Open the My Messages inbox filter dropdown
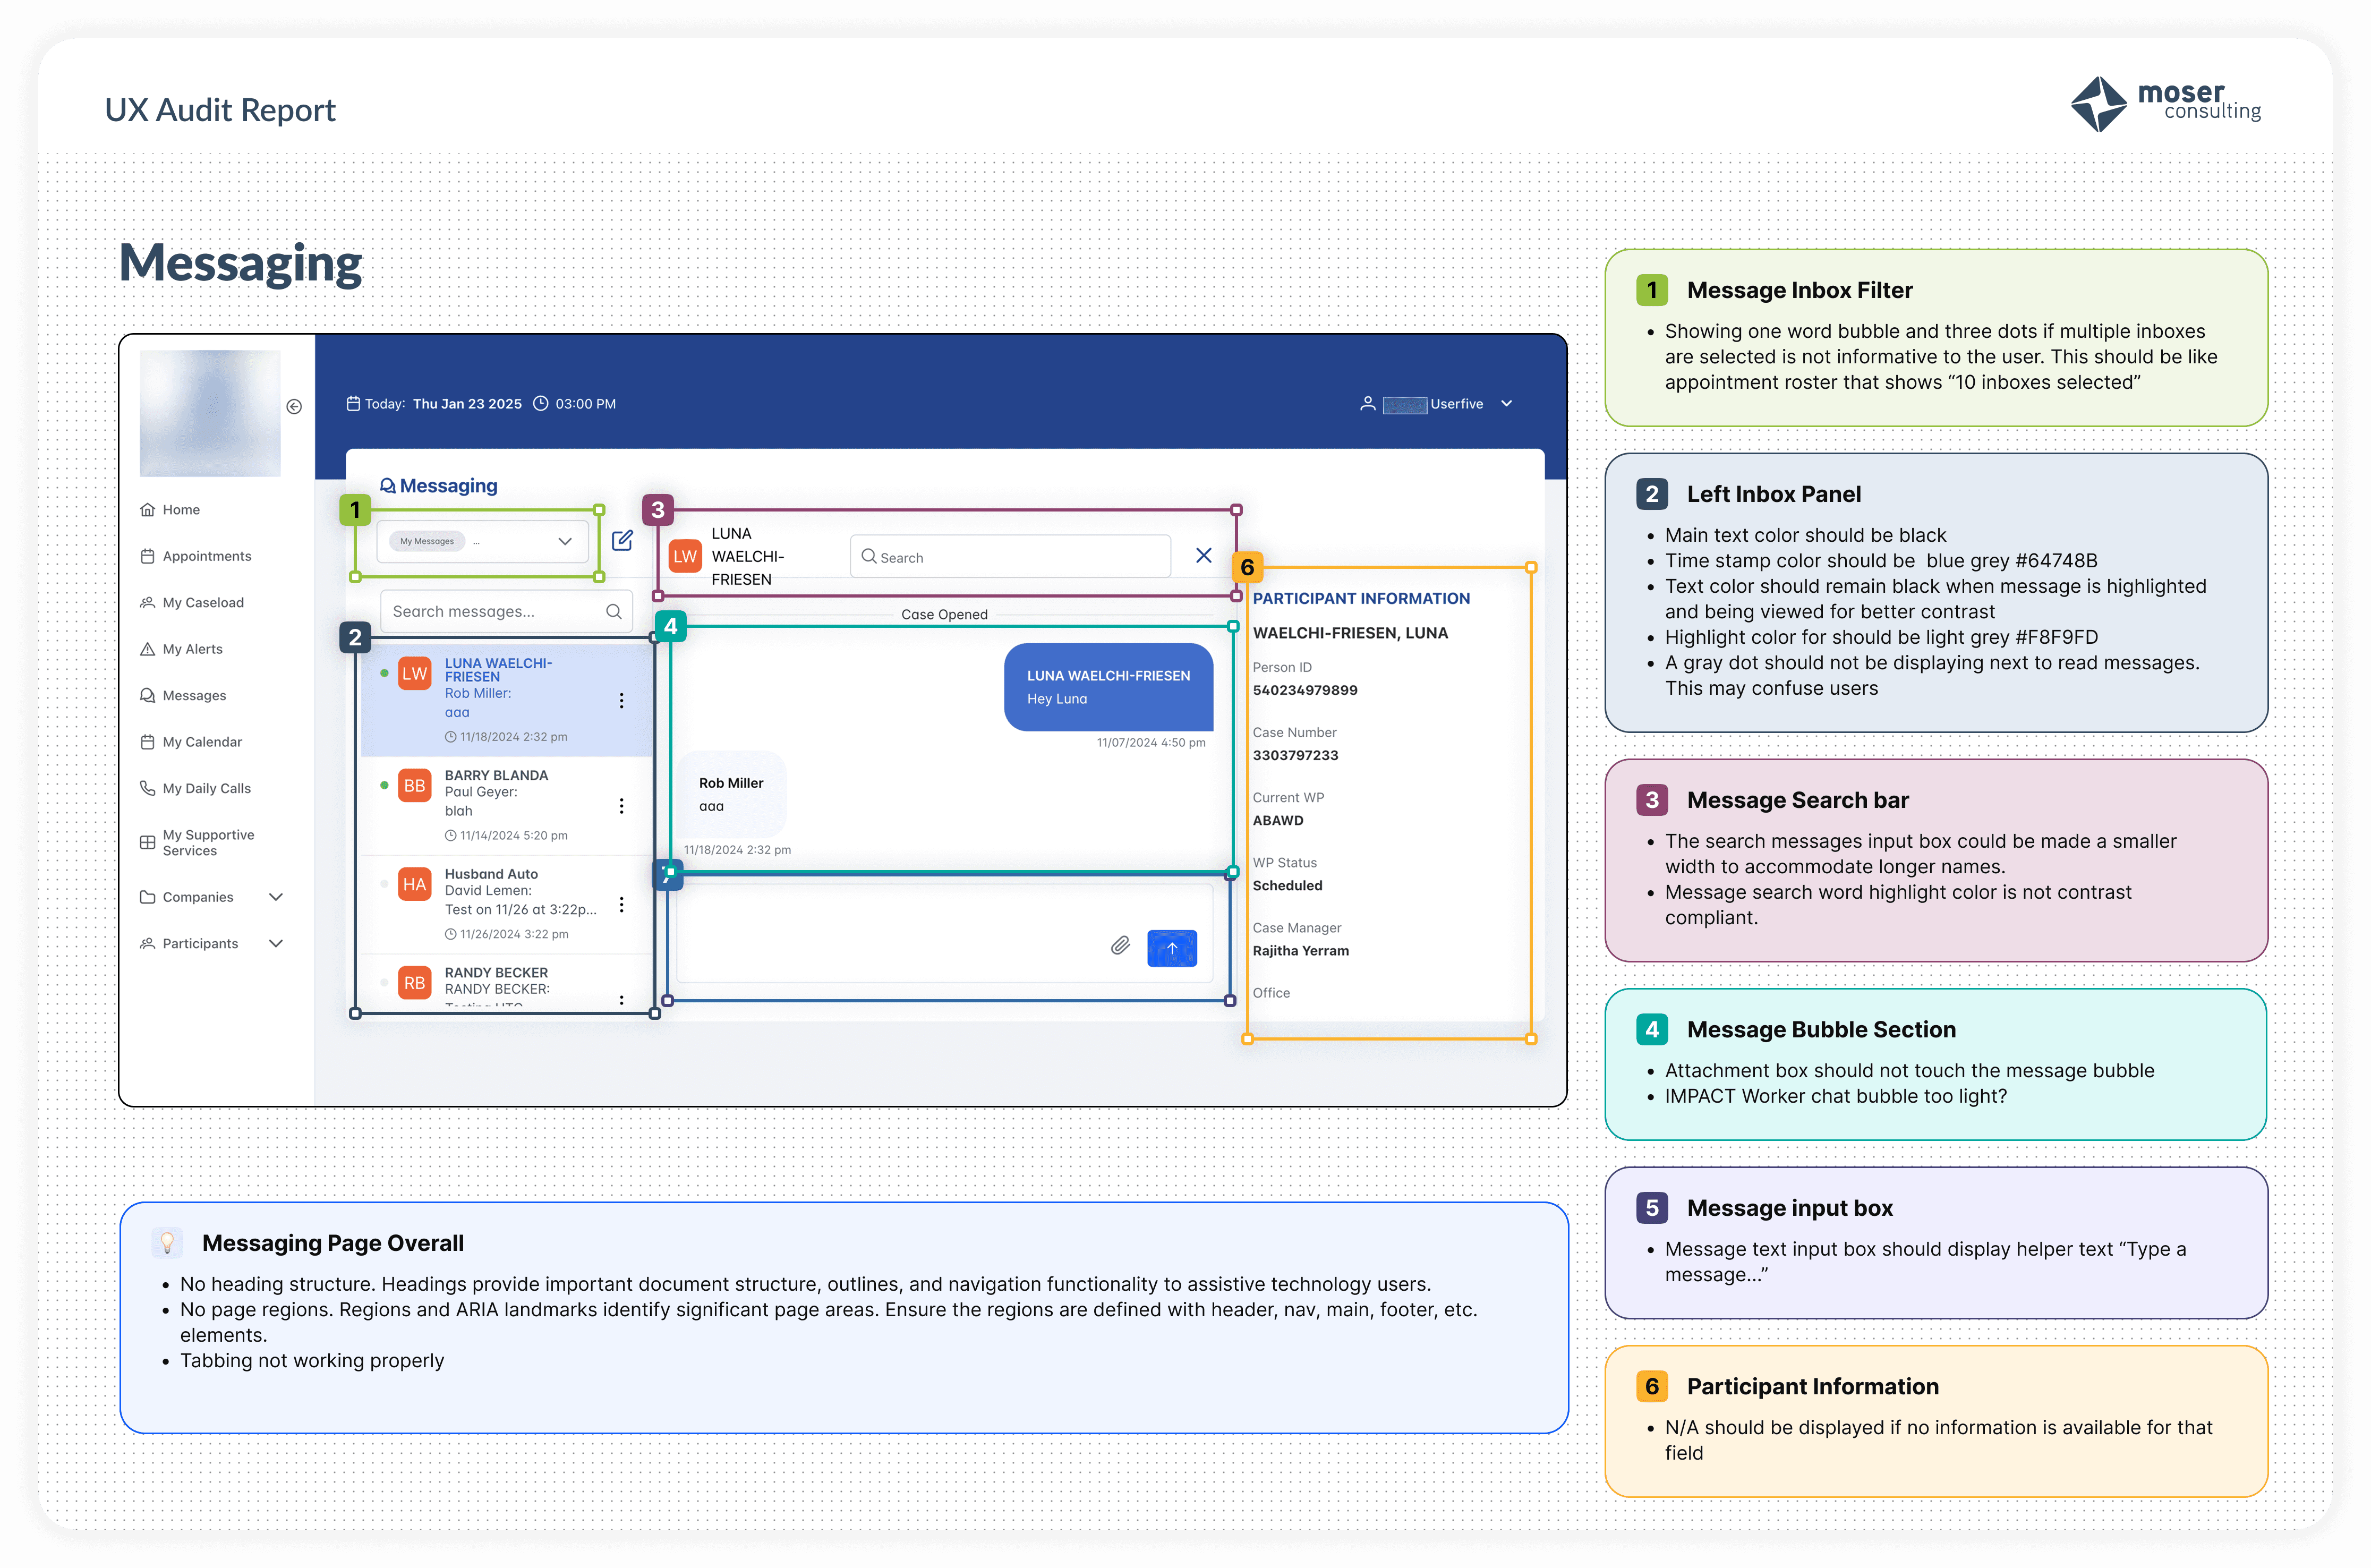 pyautogui.click(x=564, y=541)
